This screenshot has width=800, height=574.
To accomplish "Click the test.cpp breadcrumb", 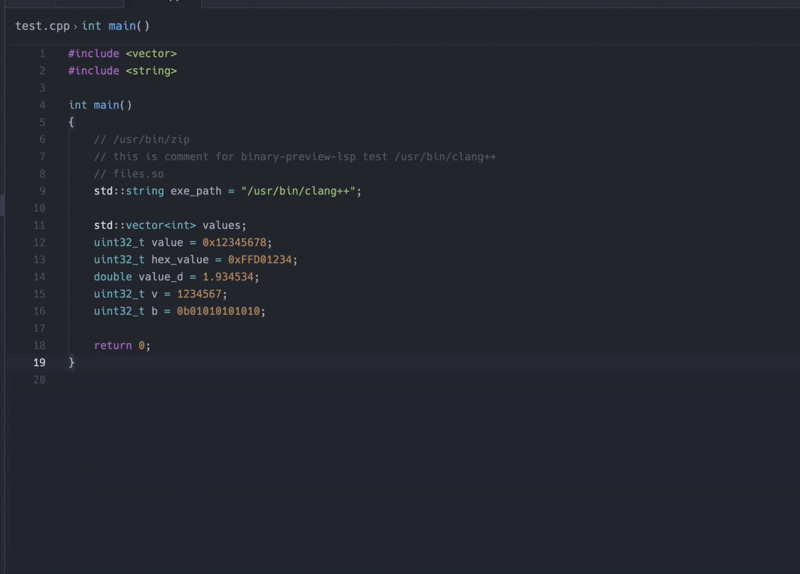I will click(42, 26).
